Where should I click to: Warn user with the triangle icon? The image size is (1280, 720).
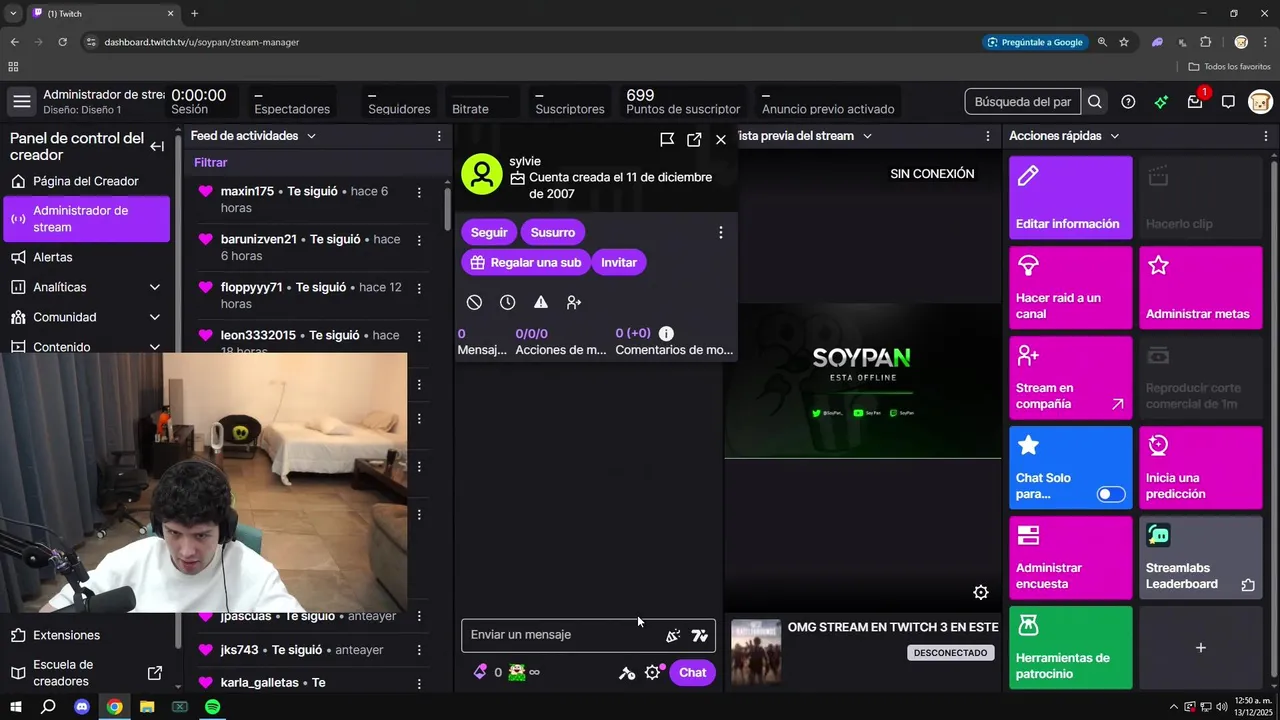click(541, 302)
